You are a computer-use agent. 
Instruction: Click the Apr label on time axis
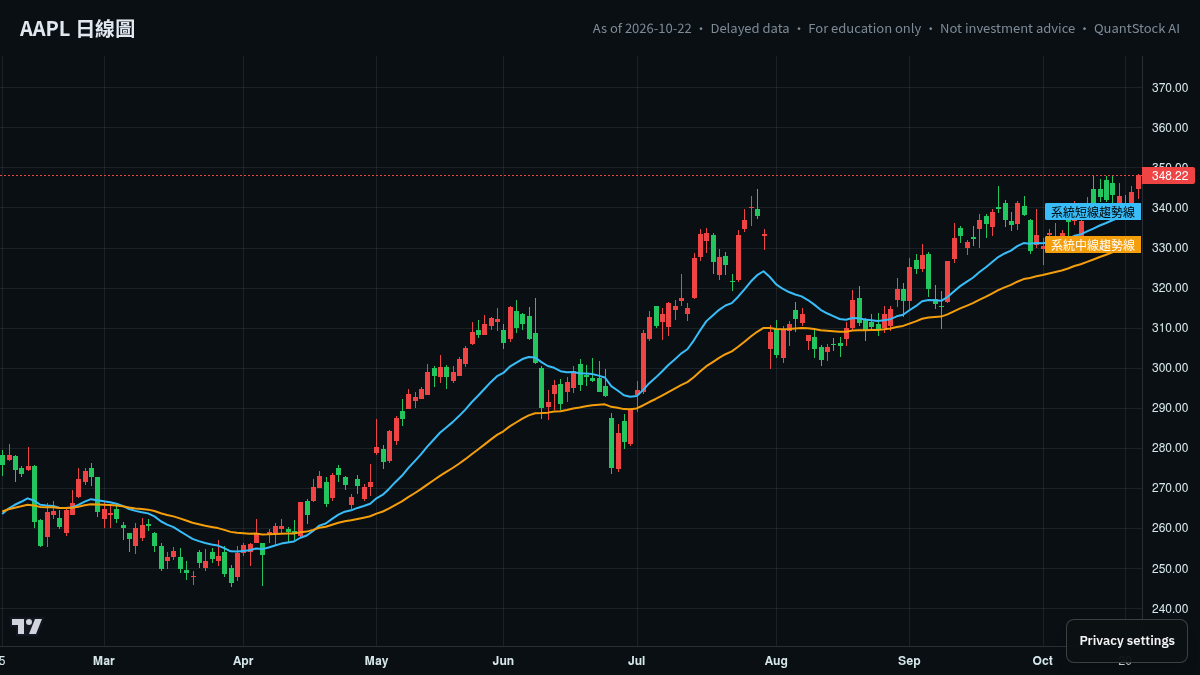point(243,661)
